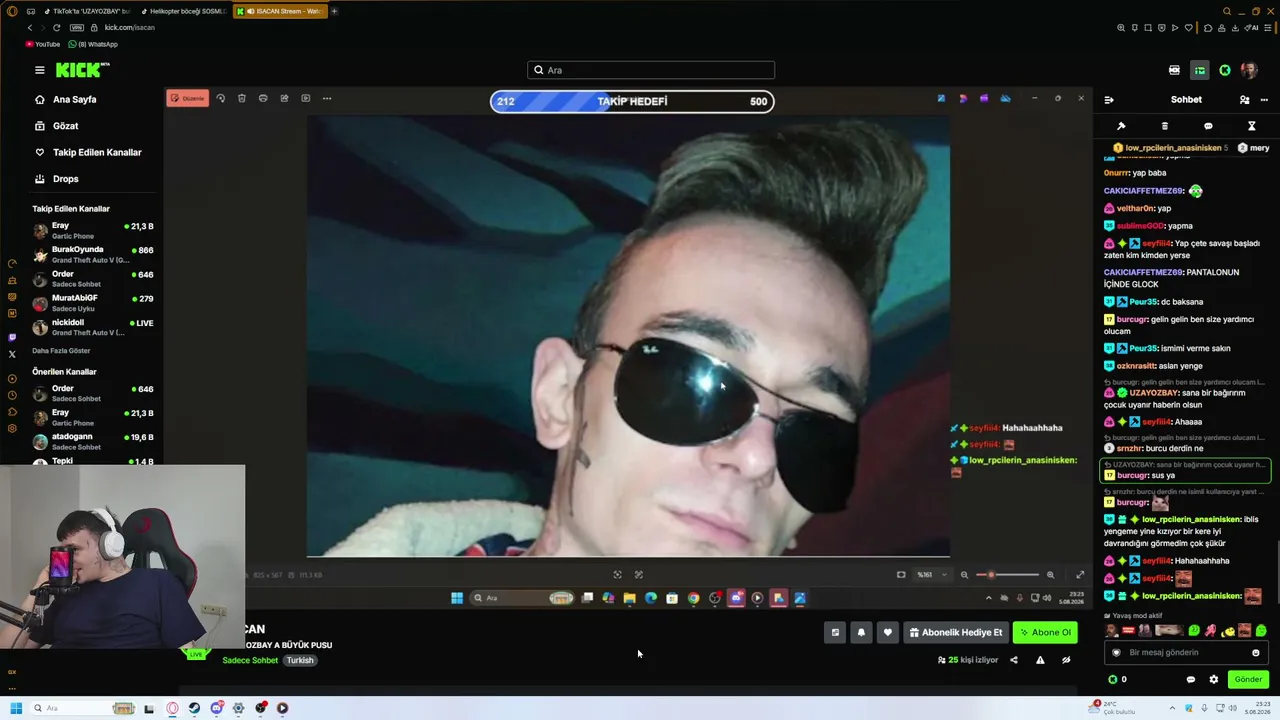Click the speech bubble icon in chat toolbar
The width and height of the screenshot is (1280, 720).
(x=1208, y=126)
